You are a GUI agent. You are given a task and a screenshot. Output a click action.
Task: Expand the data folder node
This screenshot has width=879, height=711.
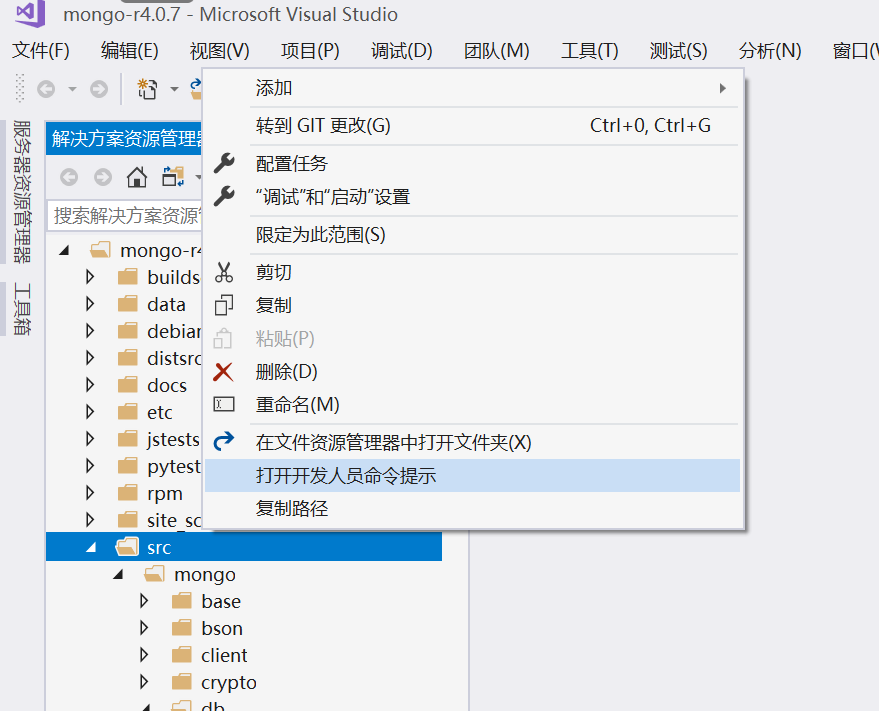90,304
